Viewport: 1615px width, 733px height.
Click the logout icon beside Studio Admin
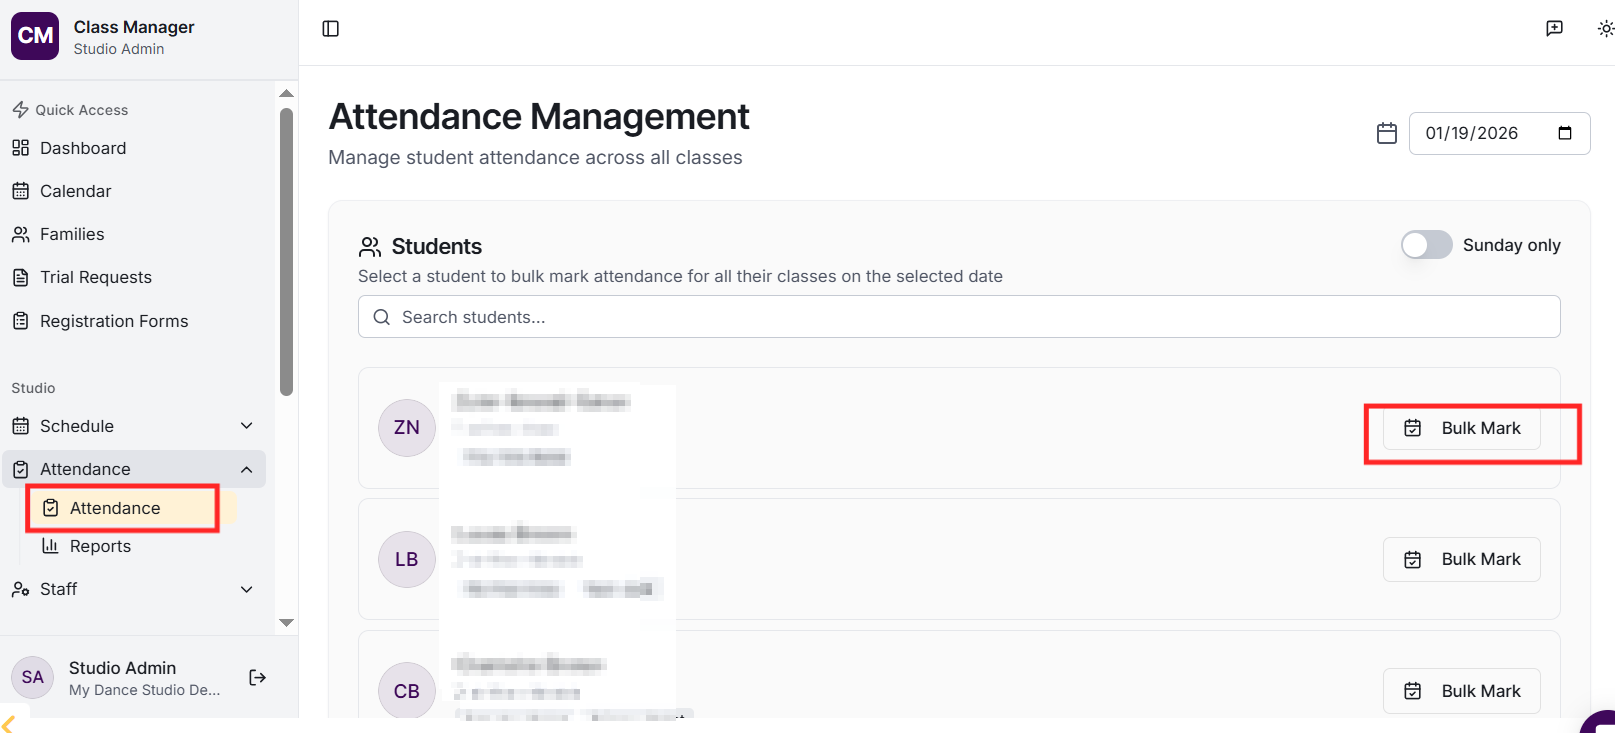[x=257, y=678]
